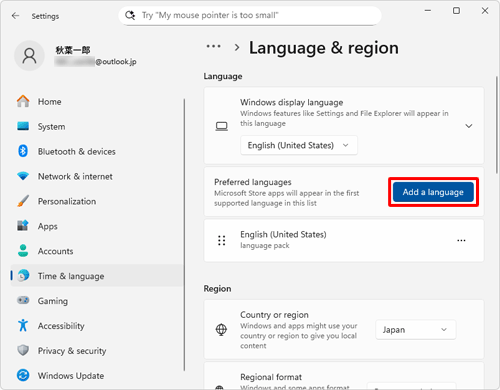
Task: Click the Regional format card title
Action: click(271, 377)
